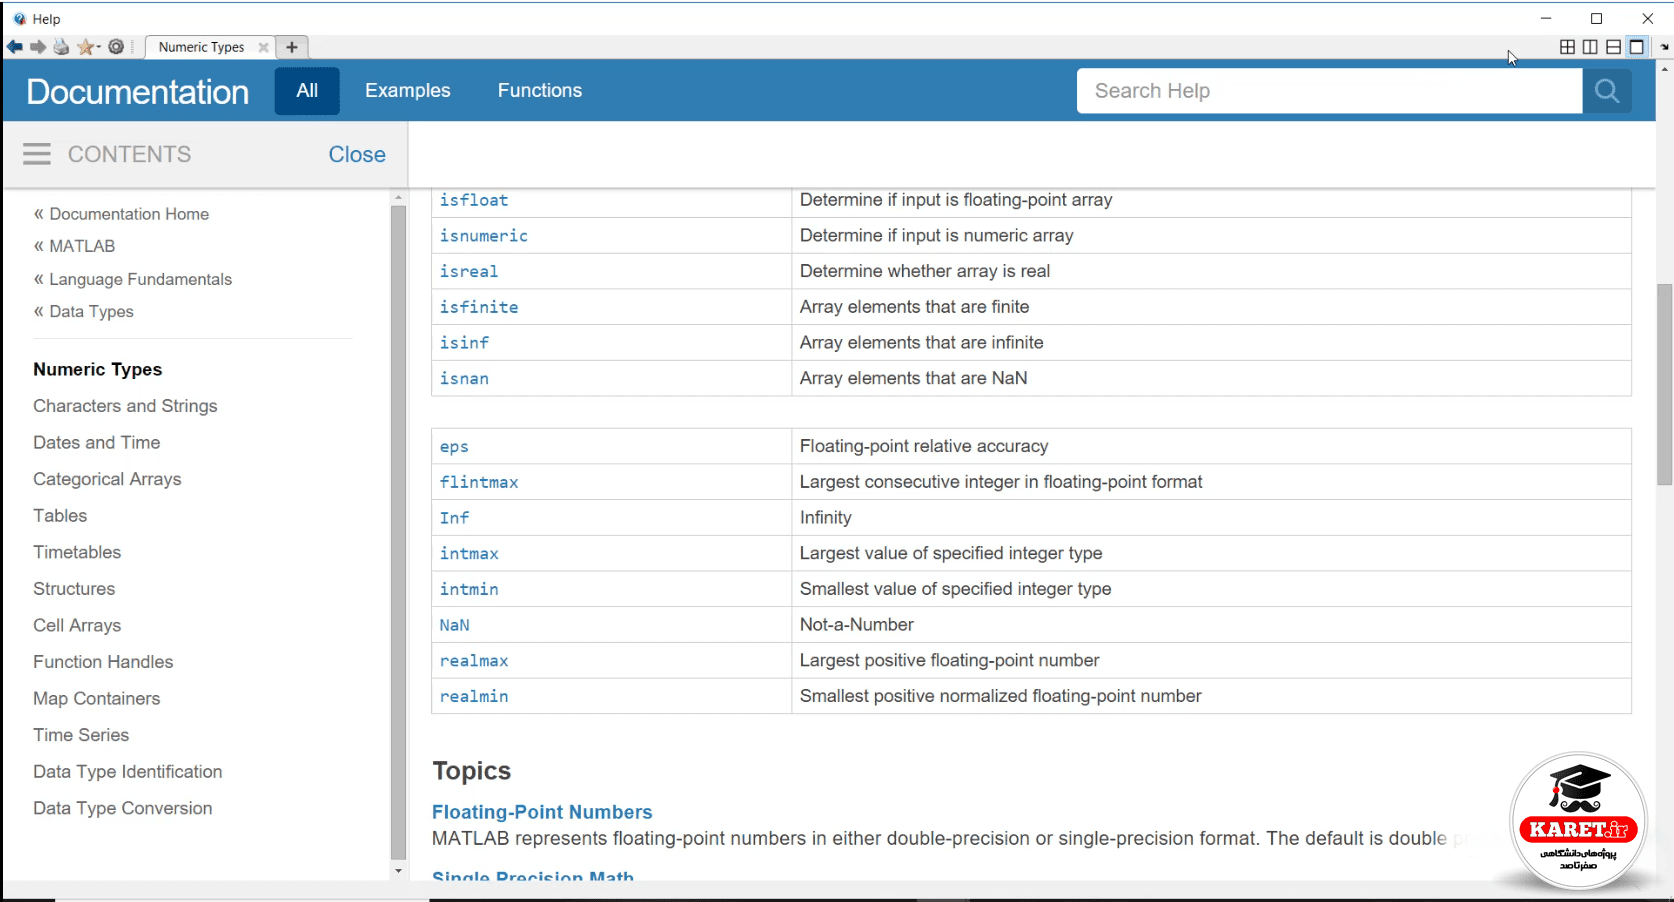Image resolution: width=1674 pixels, height=902 pixels.
Task: Open Categorical Arrays
Action: tap(107, 479)
